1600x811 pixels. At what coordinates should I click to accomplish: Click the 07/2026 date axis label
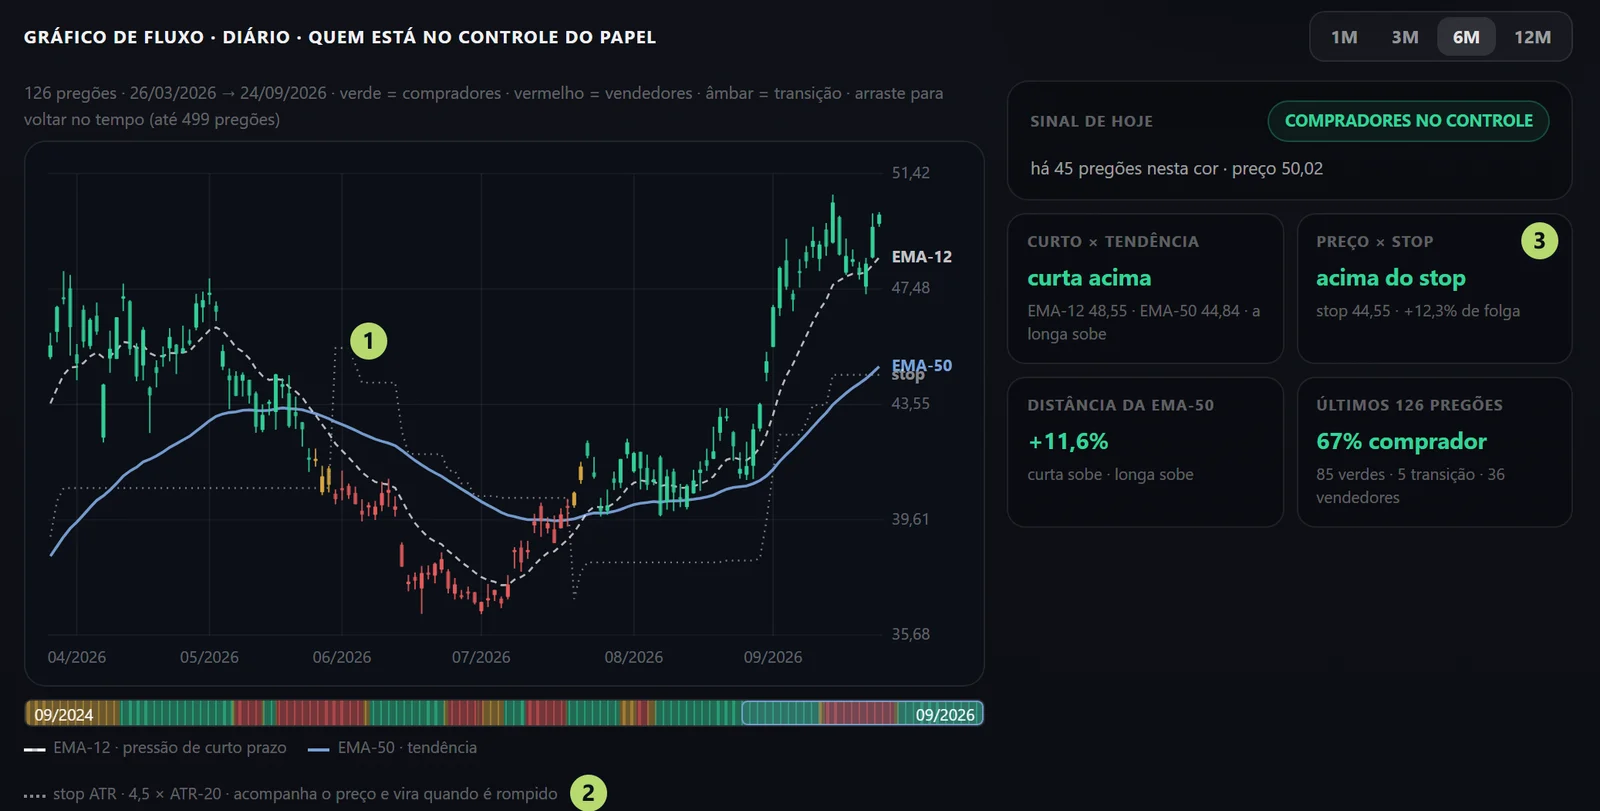tap(481, 657)
